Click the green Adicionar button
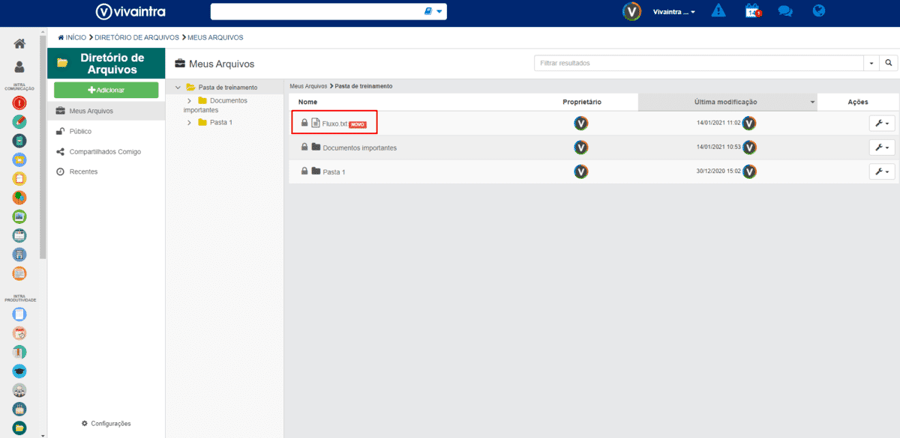 point(106,90)
